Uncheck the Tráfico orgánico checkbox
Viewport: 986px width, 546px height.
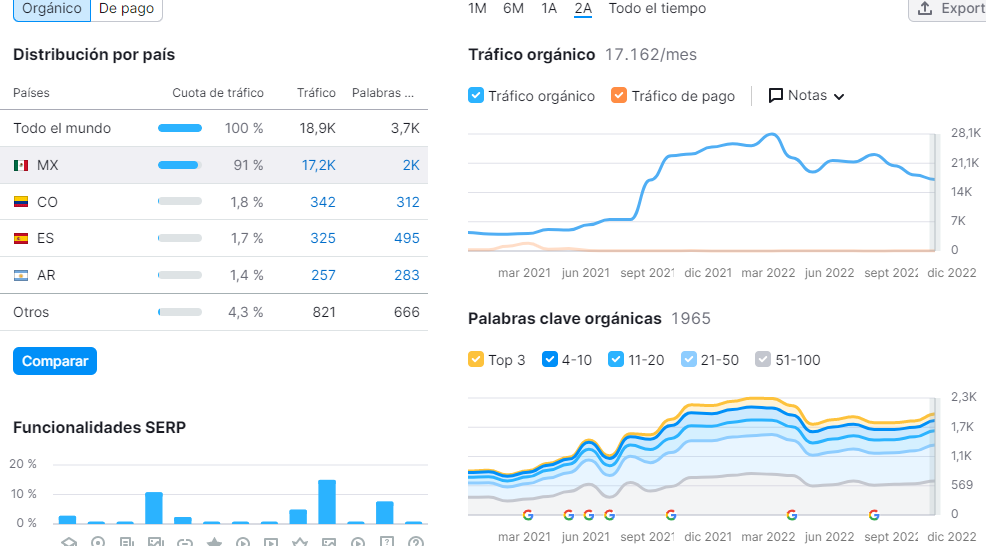tap(476, 96)
